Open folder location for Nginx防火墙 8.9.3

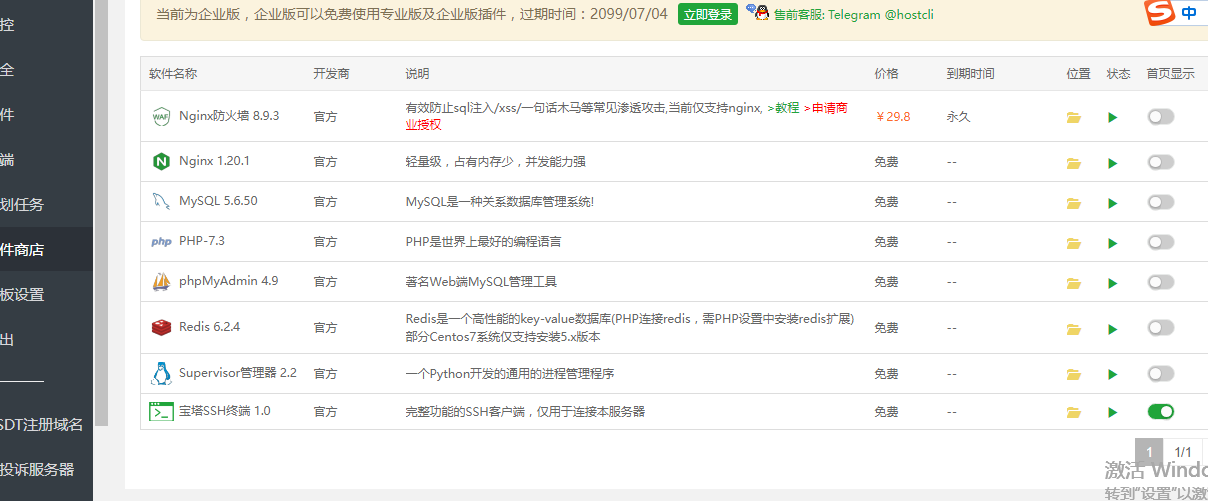tap(1074, 117)
